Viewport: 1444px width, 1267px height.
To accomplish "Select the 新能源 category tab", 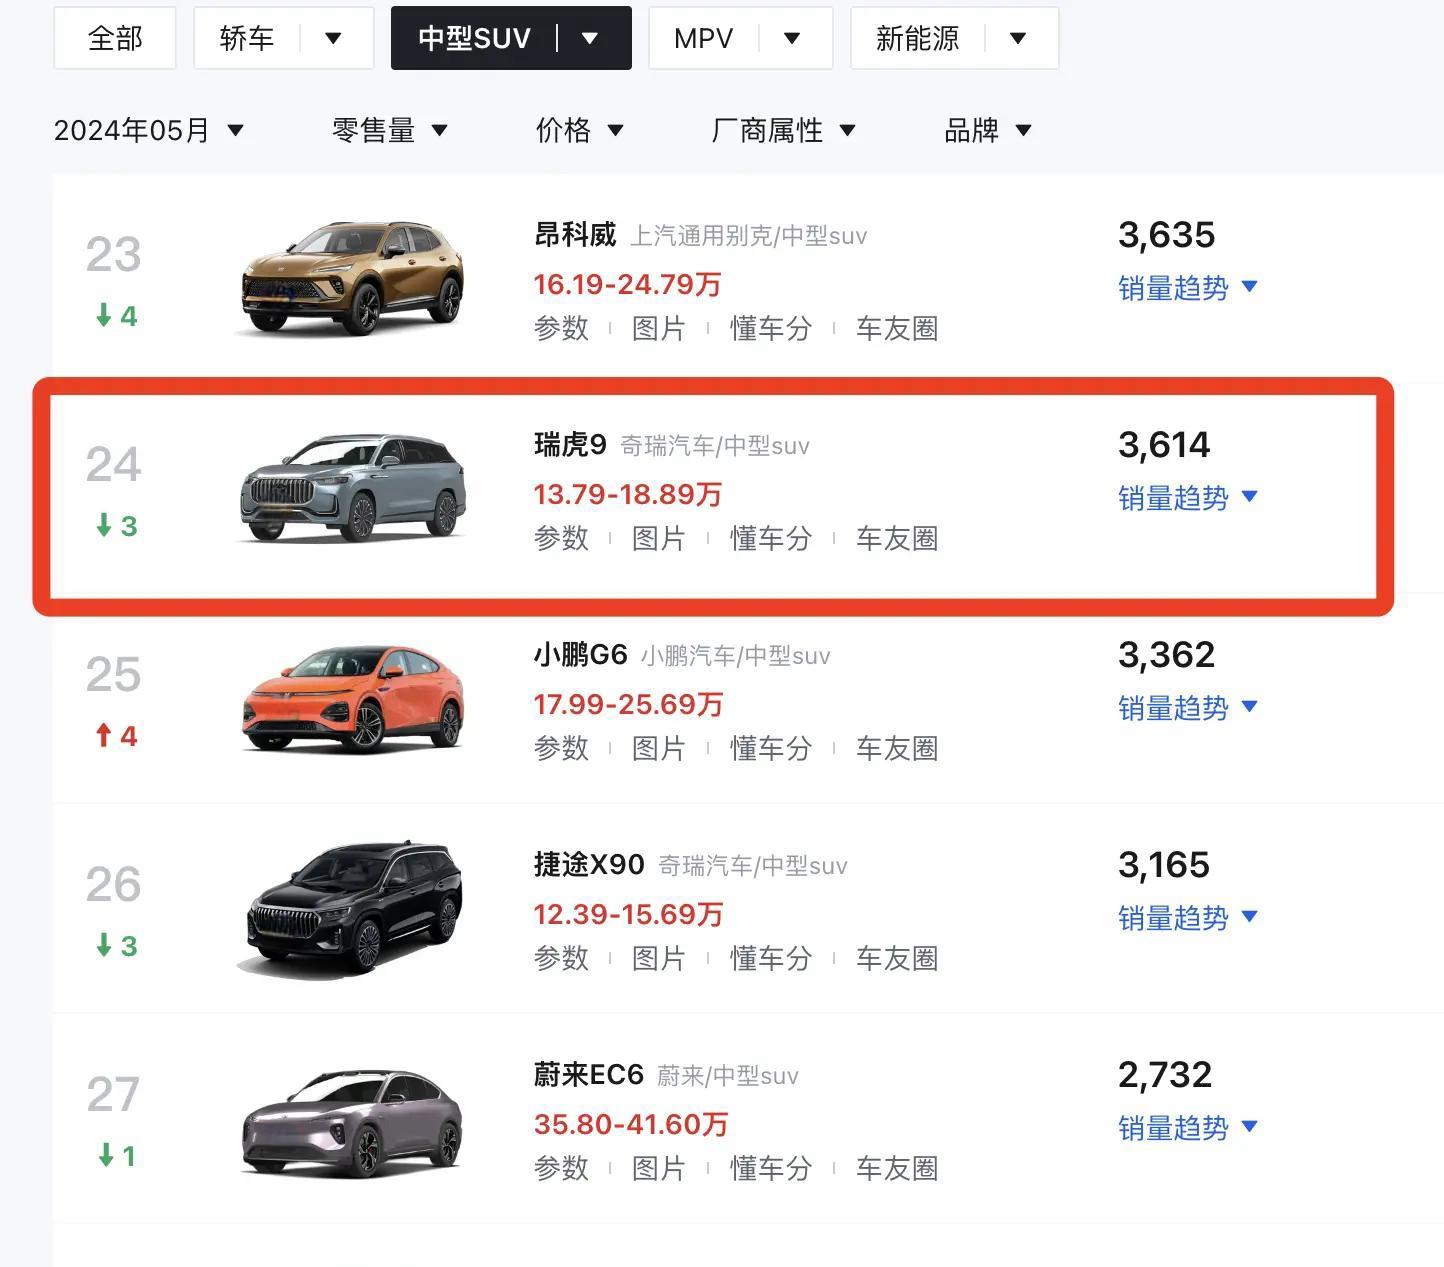I will (x=917, y=38).
